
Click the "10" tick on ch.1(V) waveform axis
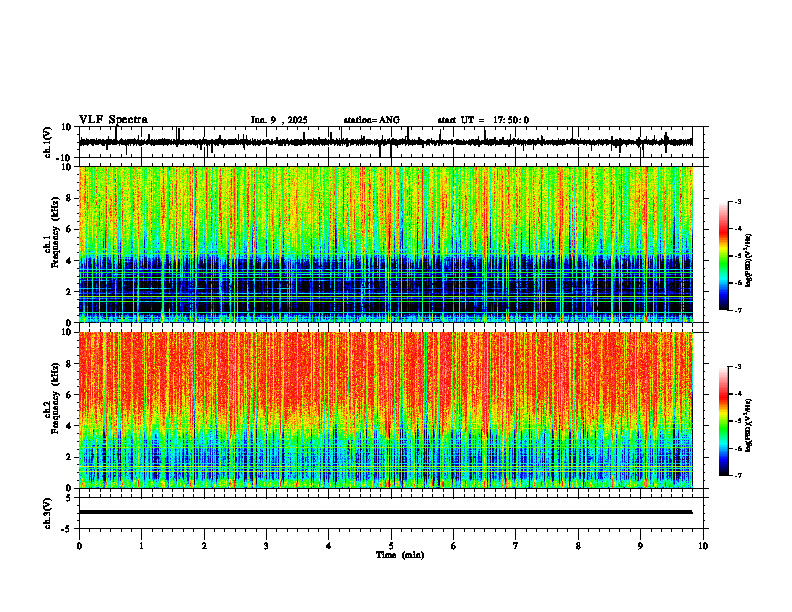[x=68, y=127]
